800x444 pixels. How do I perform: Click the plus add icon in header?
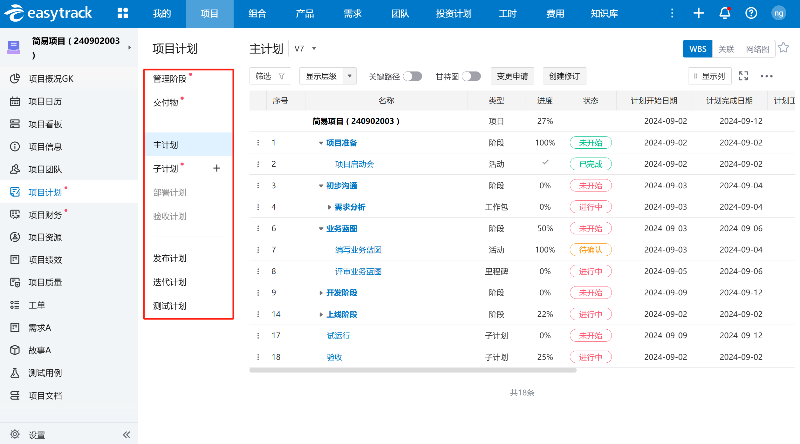[x=698, y=13]
